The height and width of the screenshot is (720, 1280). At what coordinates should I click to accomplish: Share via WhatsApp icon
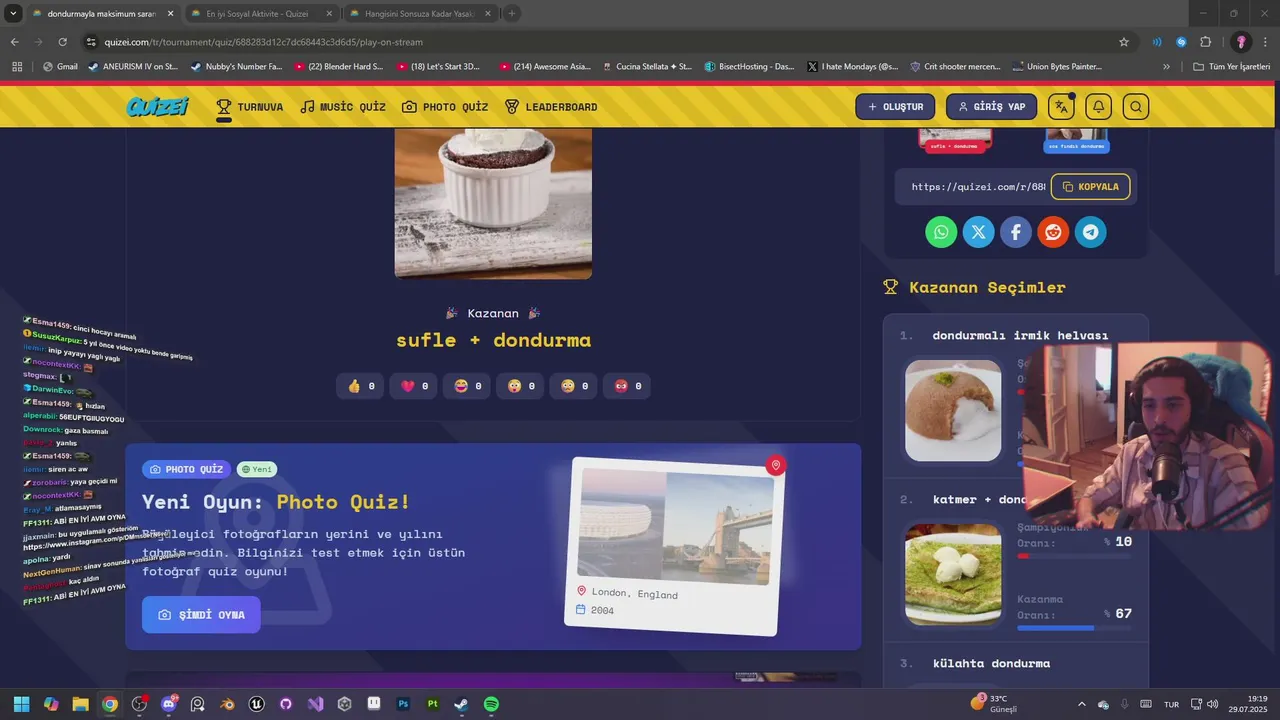pos(941,232)
